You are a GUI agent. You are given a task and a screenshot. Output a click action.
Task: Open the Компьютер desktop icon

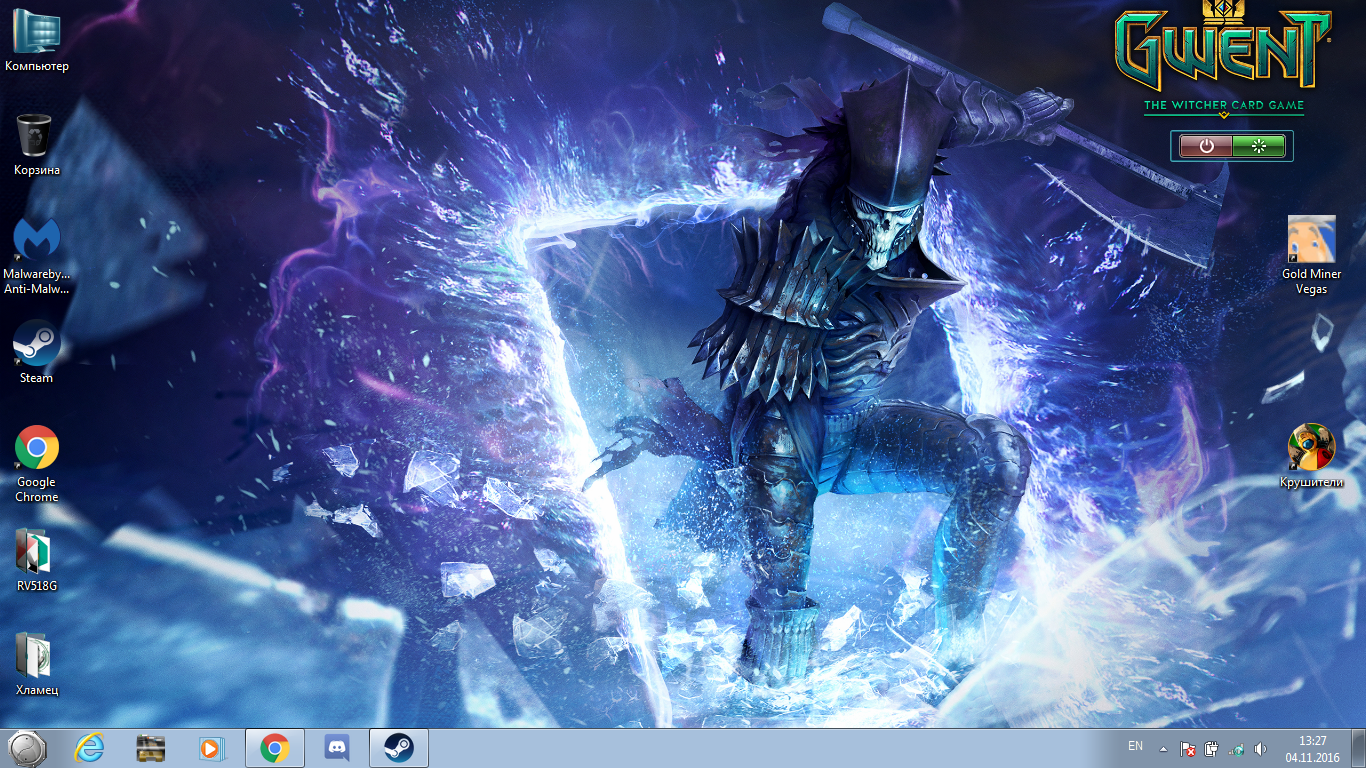click(x=36, y=40)
